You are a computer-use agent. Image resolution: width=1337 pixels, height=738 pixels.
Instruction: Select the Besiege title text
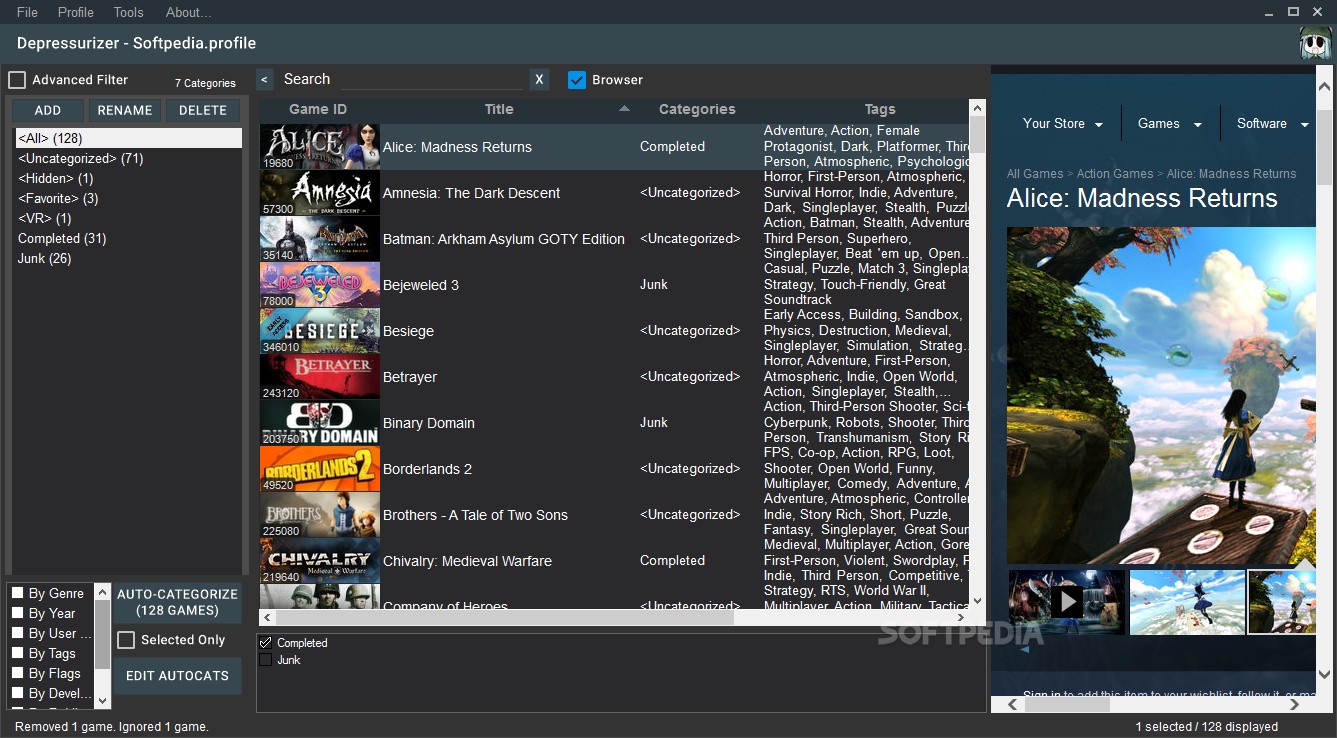pyautogui.click(x=408, y=331)
